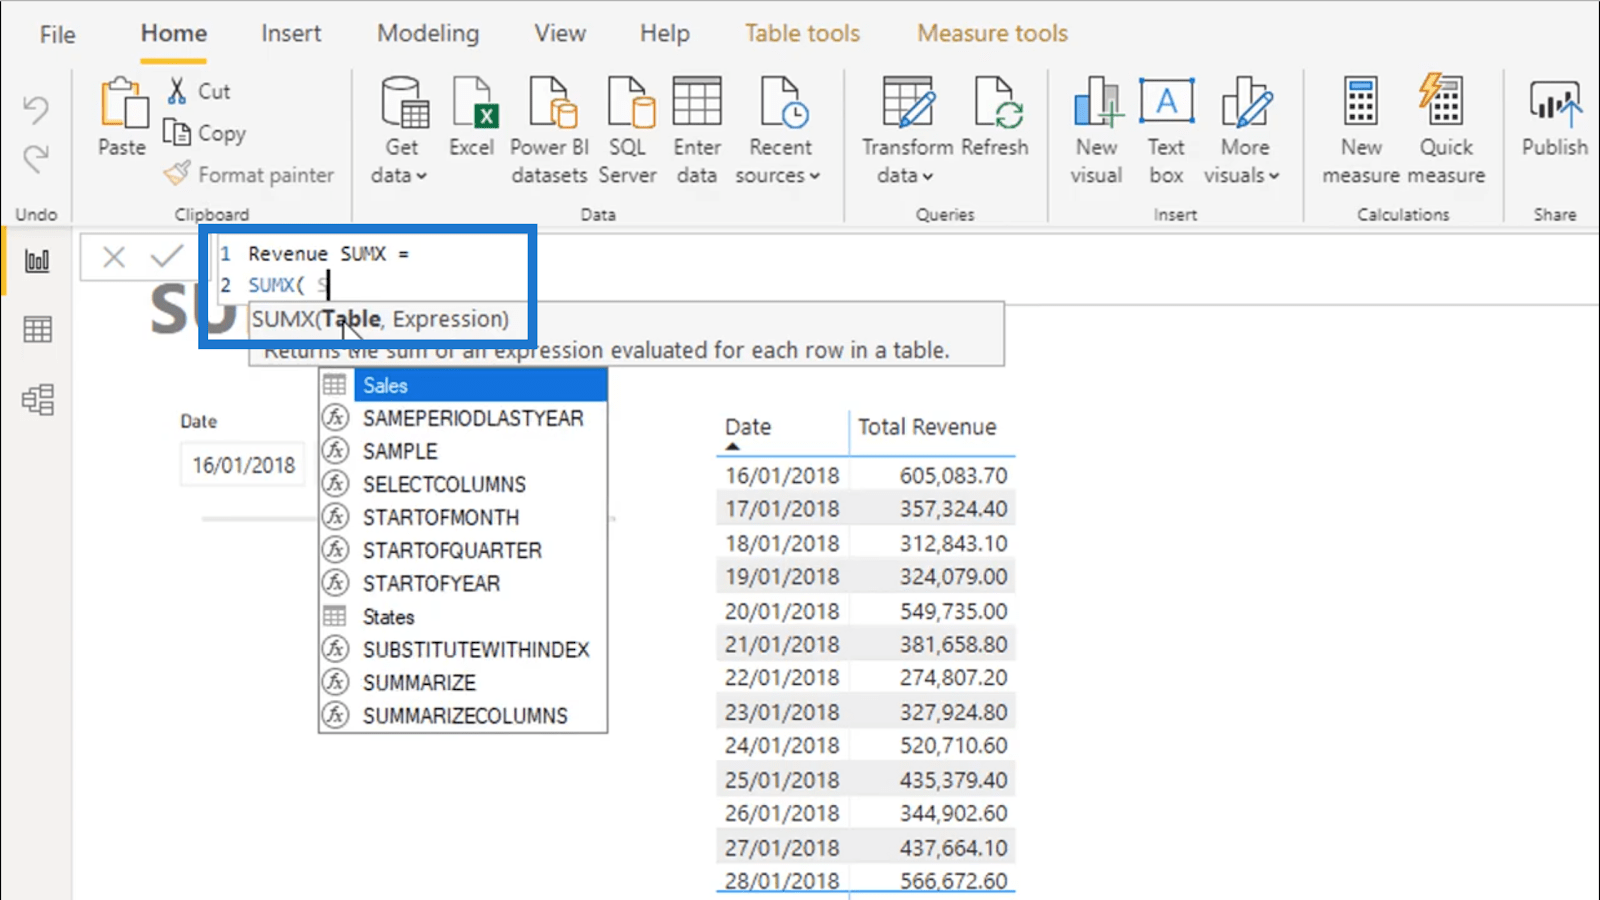Screen dimensions: 1600x900
Task: Select Sales table in autocomplete list
Action: tap(463, 385)
